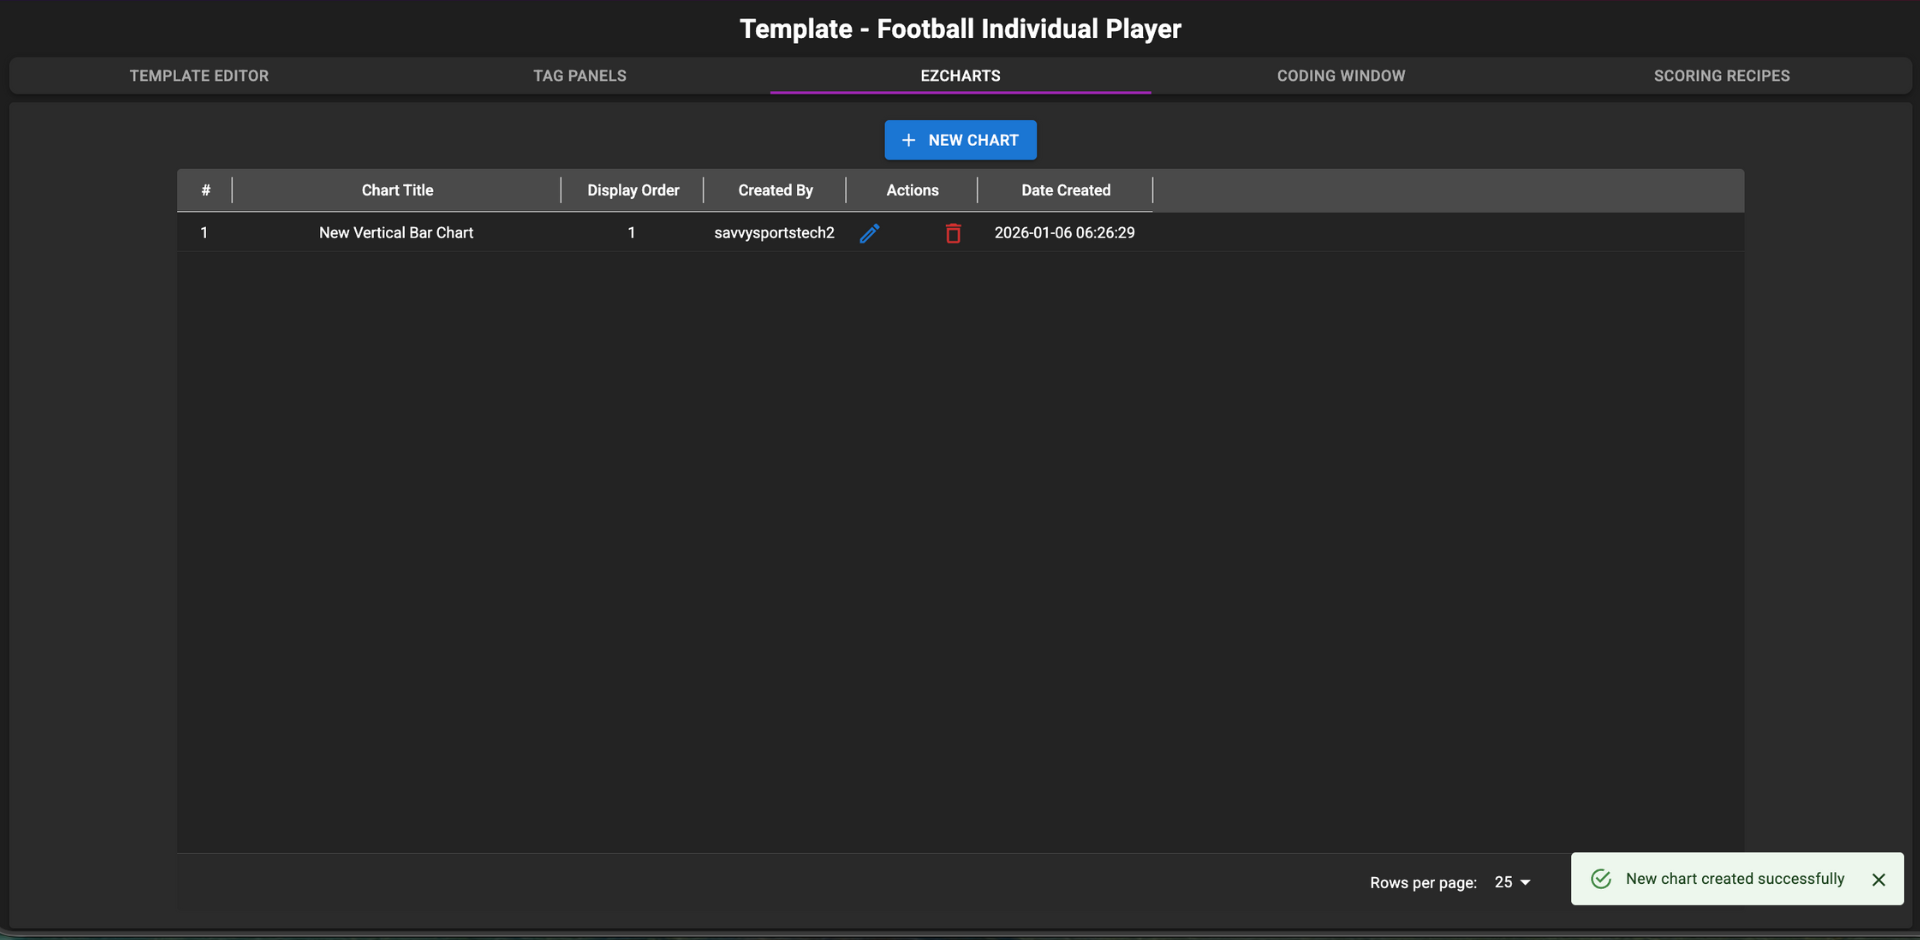Select the EZCharts tab
Viewport: 1920px width, 940px height.
tap(960, 76)
